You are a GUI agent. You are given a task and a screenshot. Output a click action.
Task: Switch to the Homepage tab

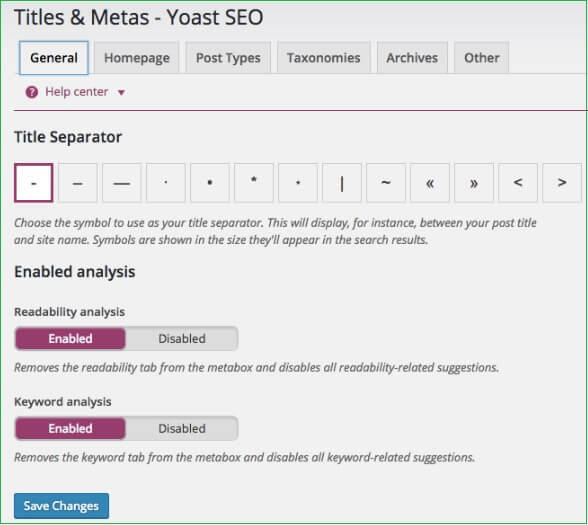pos(137,58)
